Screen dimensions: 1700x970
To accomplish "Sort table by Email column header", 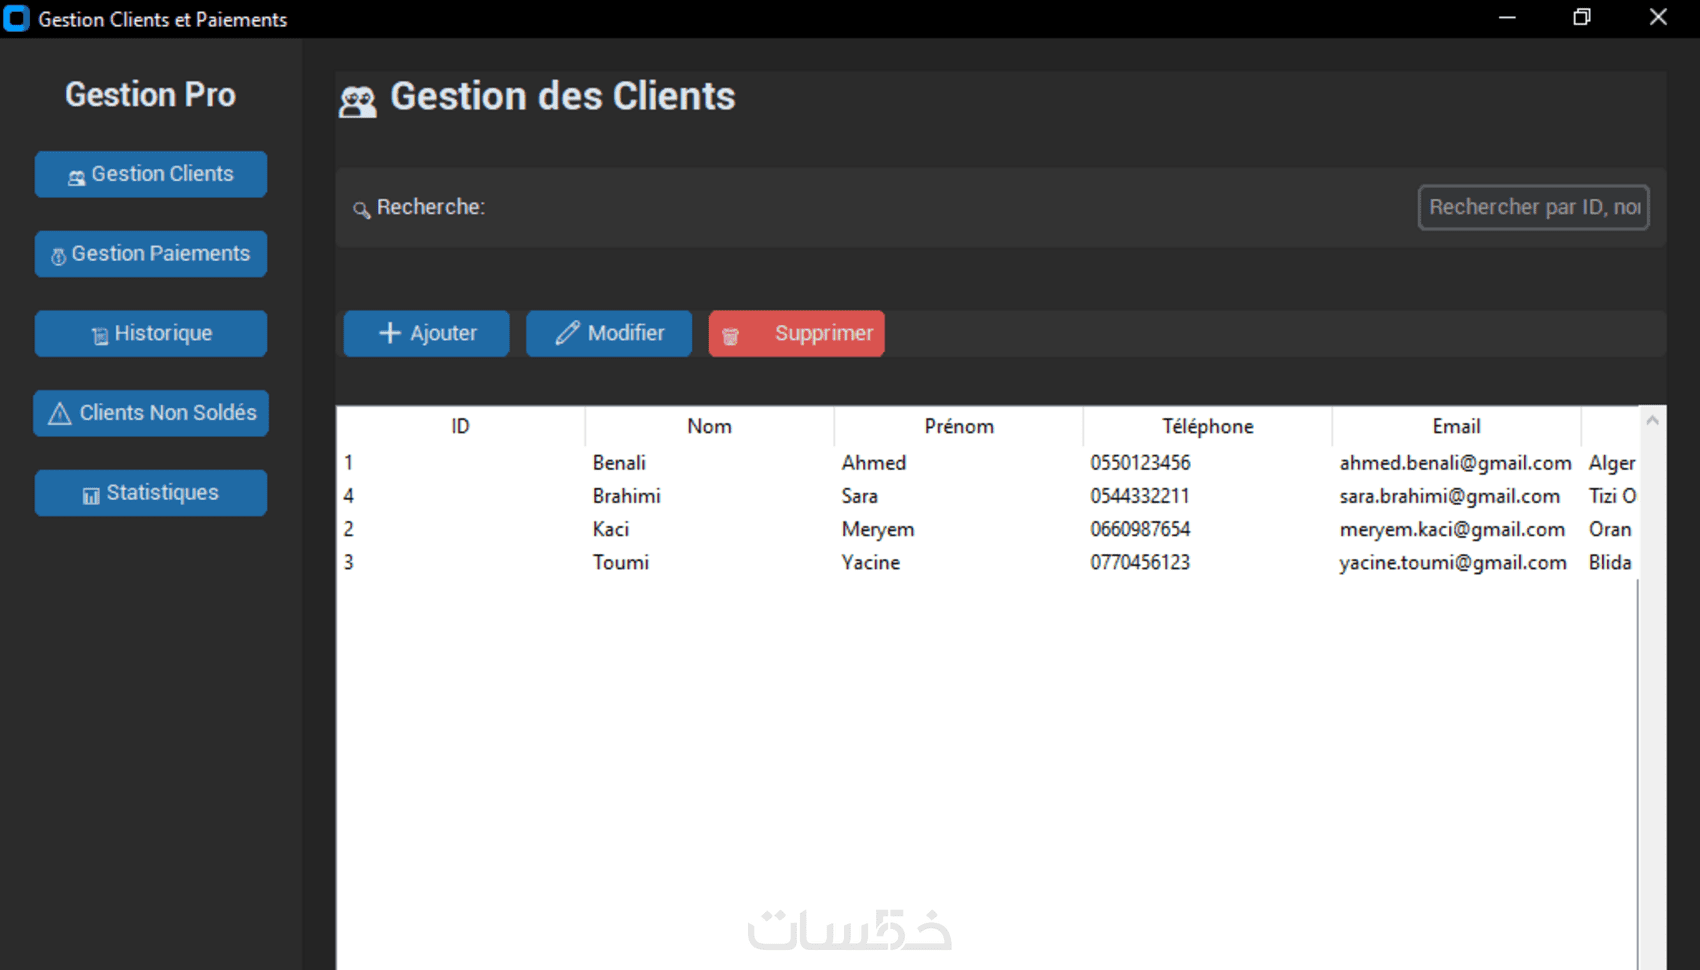I will click(x=1456, y=426).
